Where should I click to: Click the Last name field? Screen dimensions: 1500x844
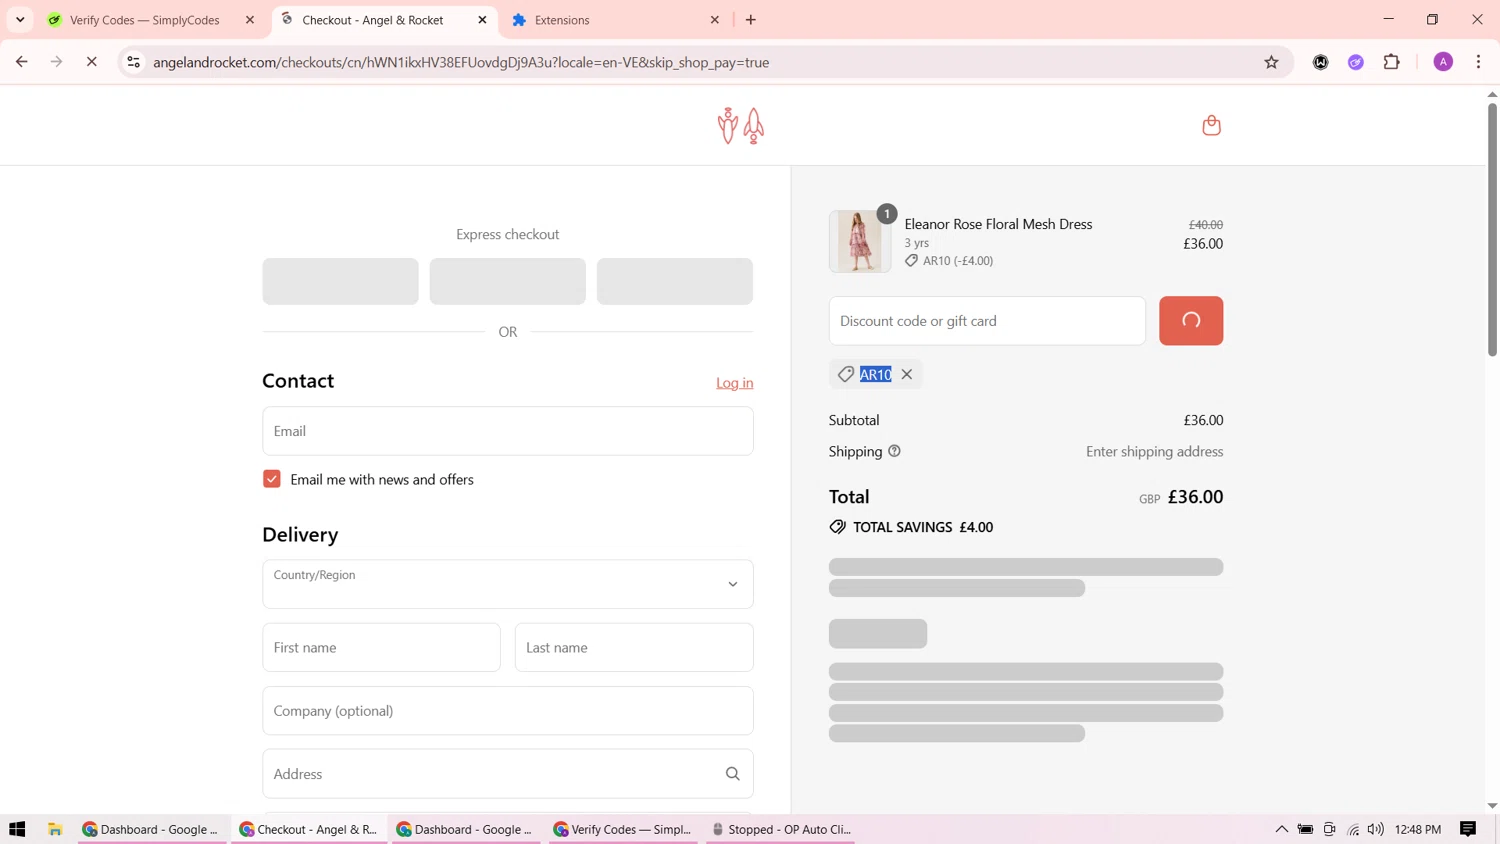634,647
